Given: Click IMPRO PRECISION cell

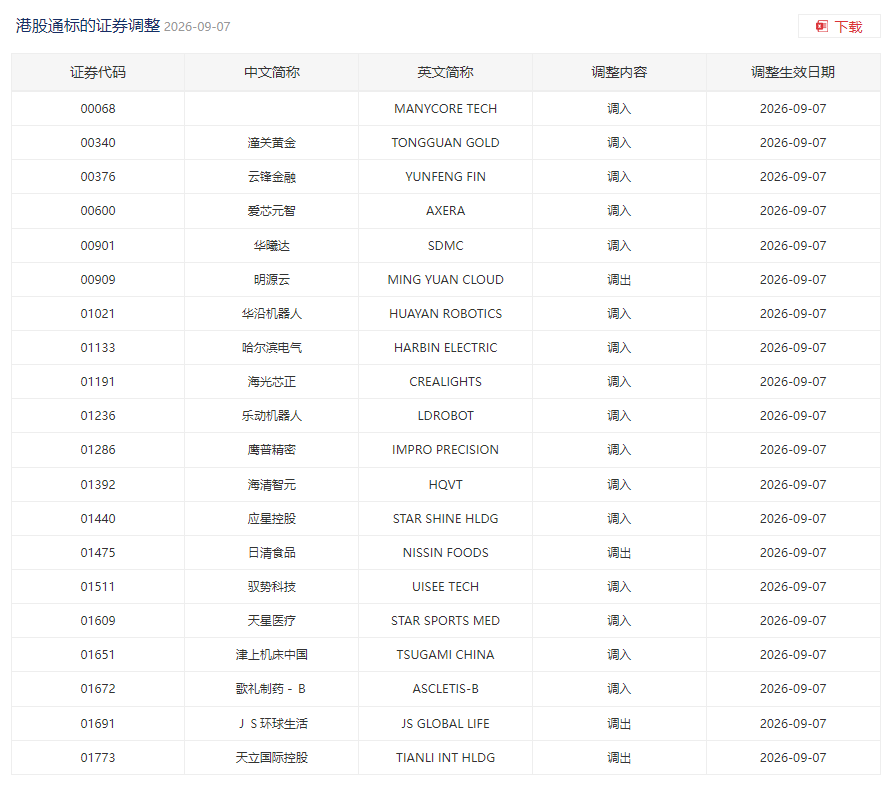Looking at the screenshot, I should tap(445, 450).
